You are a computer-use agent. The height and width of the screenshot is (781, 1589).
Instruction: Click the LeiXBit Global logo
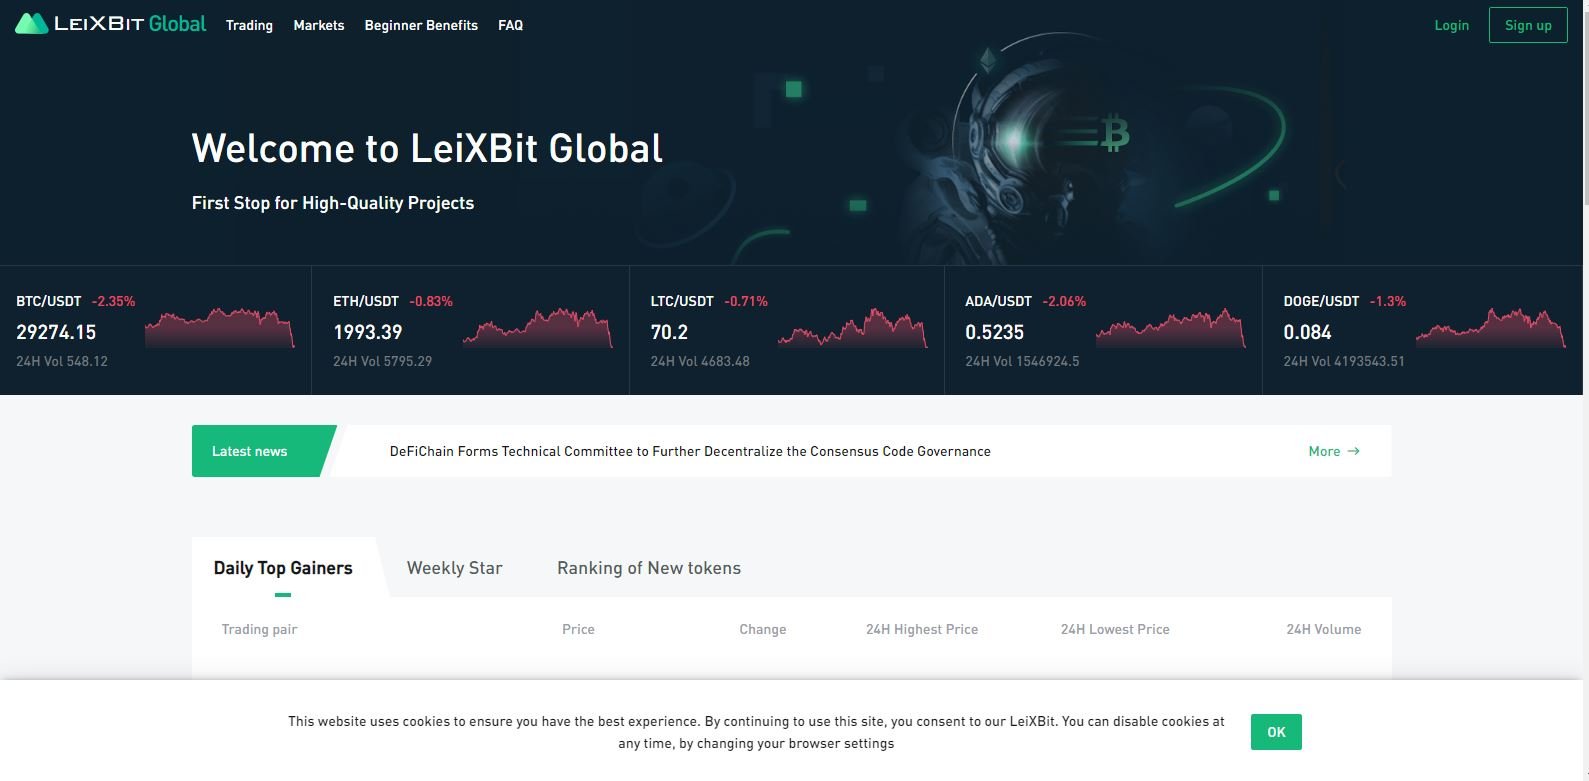(111, 24)
